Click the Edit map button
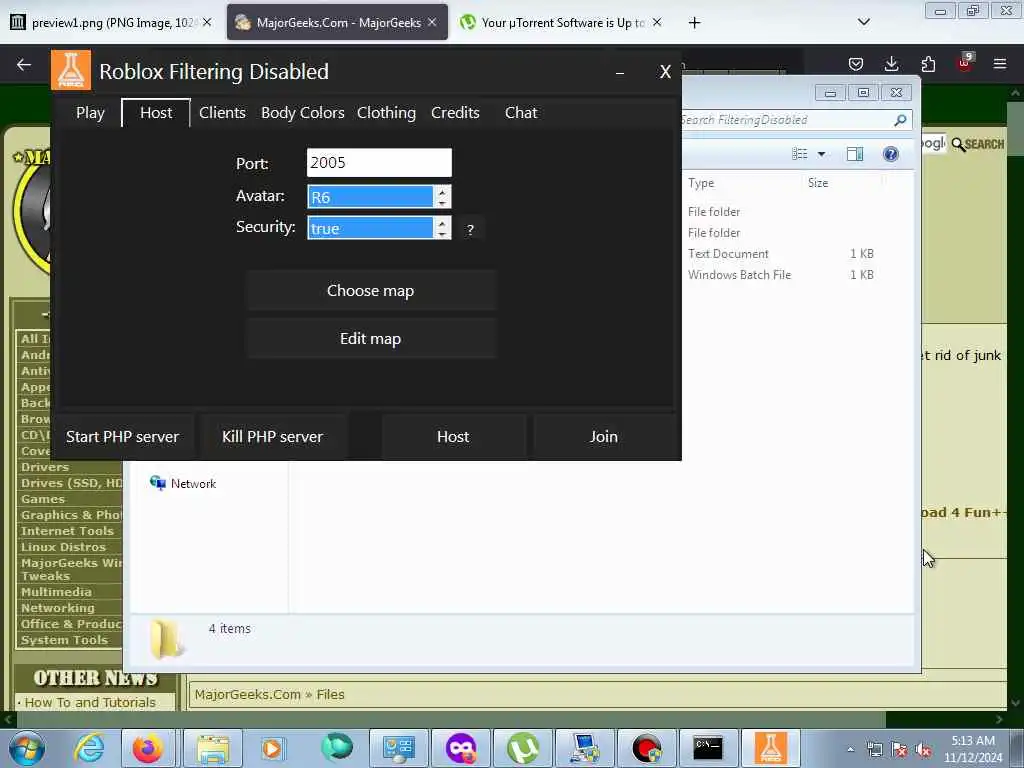The height and width of the screenshot is (768, 1024). click(371, 338)
